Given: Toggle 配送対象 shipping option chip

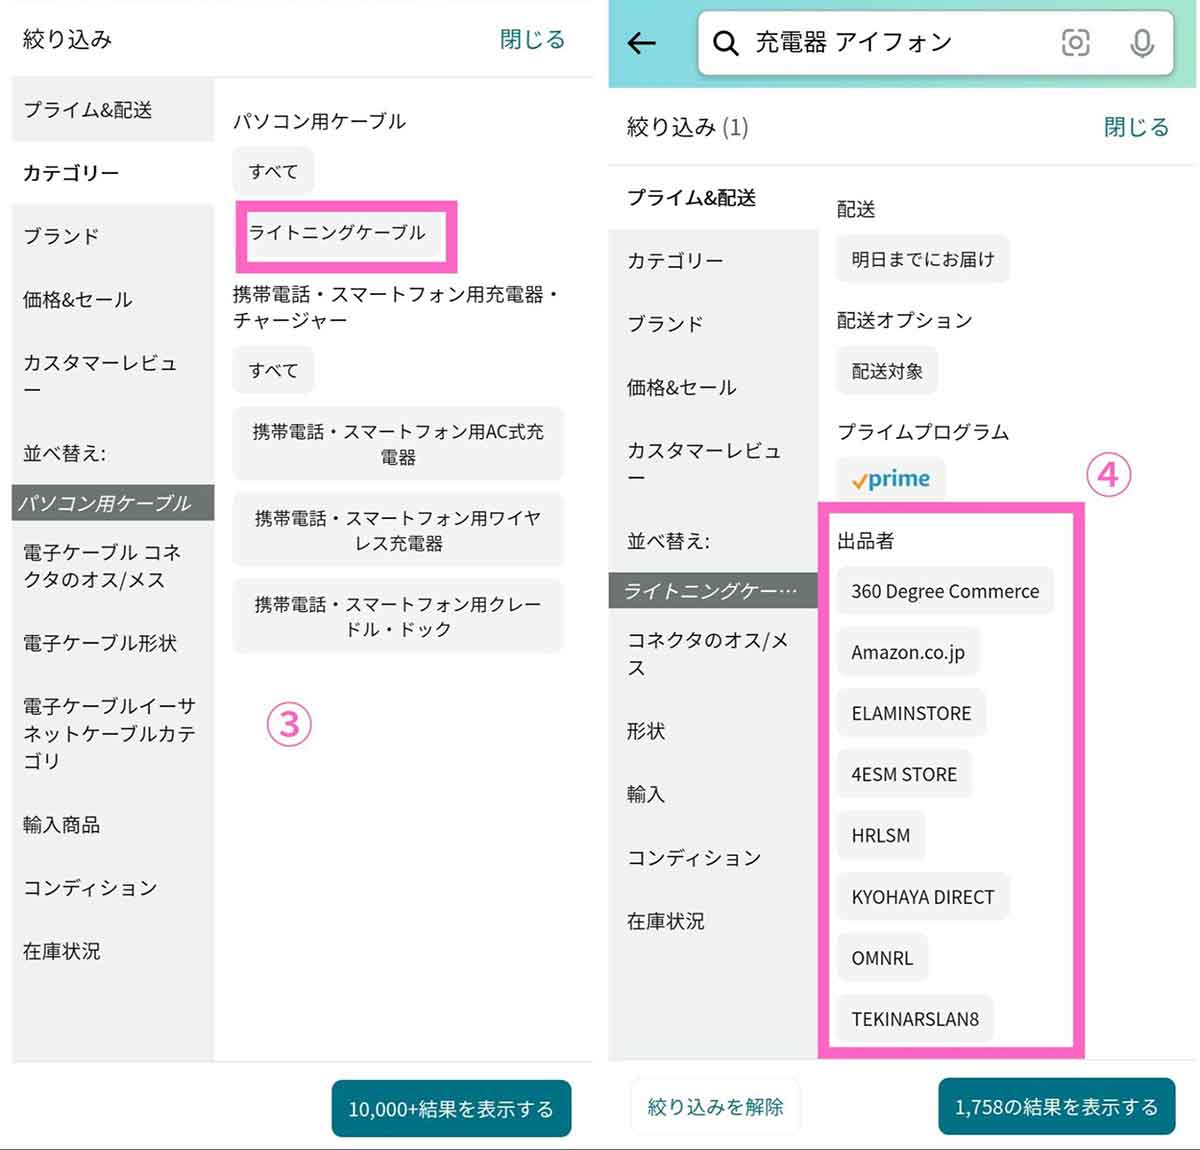Looking at the screenshot, I should (887, 371).
